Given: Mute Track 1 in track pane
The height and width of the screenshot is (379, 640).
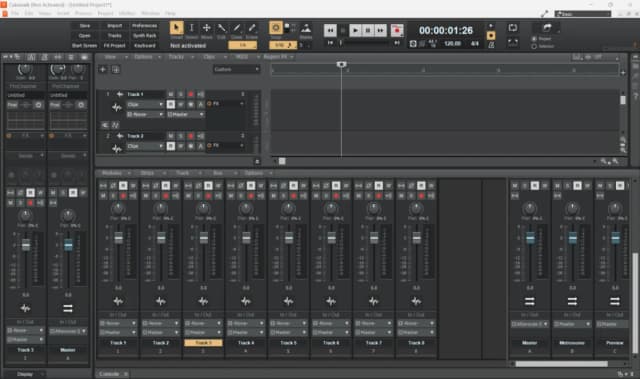Looking at the screenshot, I should tap(171, 94).
